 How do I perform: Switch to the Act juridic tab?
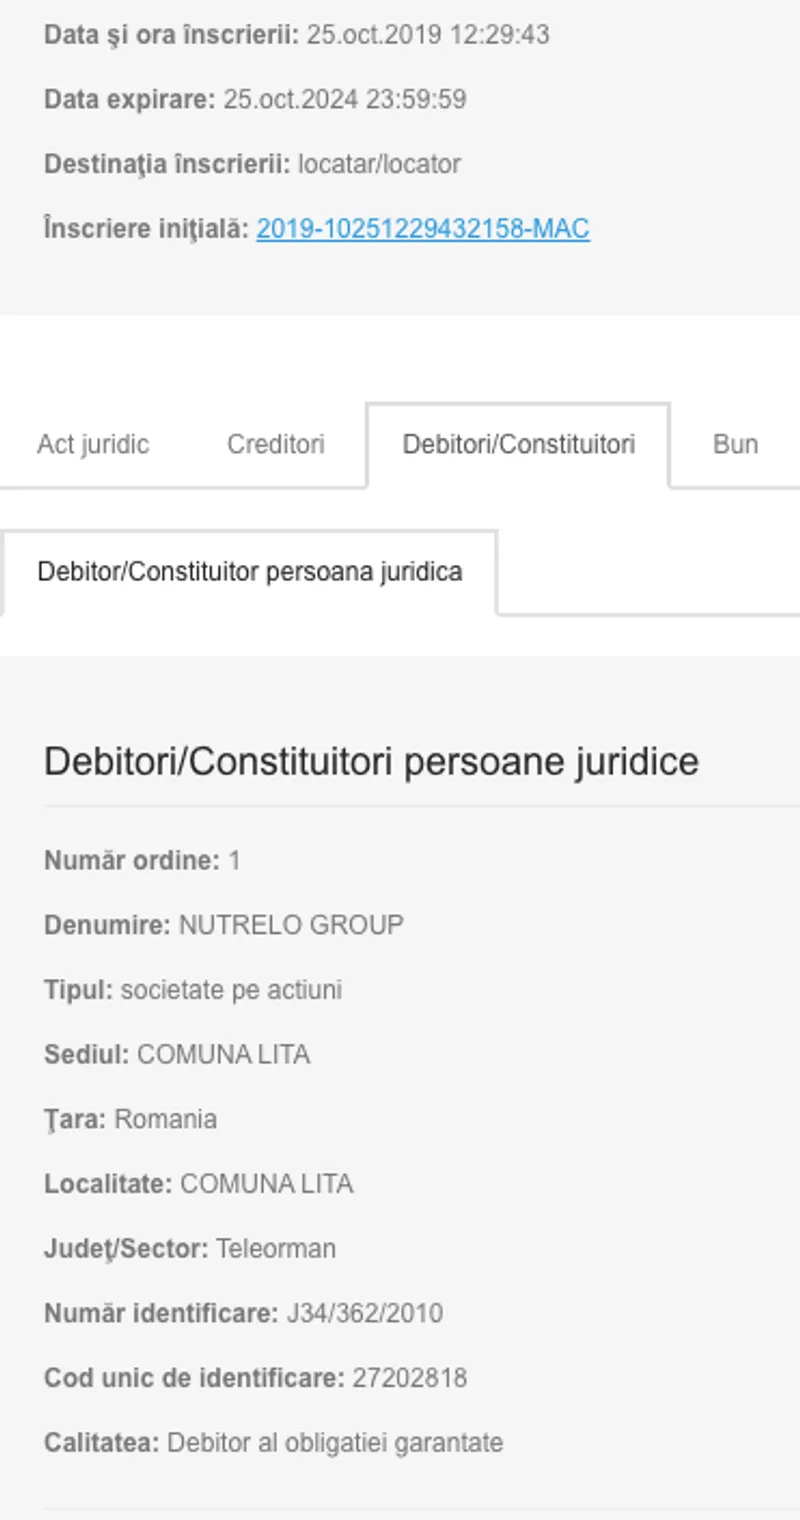(x=93, y=444)
